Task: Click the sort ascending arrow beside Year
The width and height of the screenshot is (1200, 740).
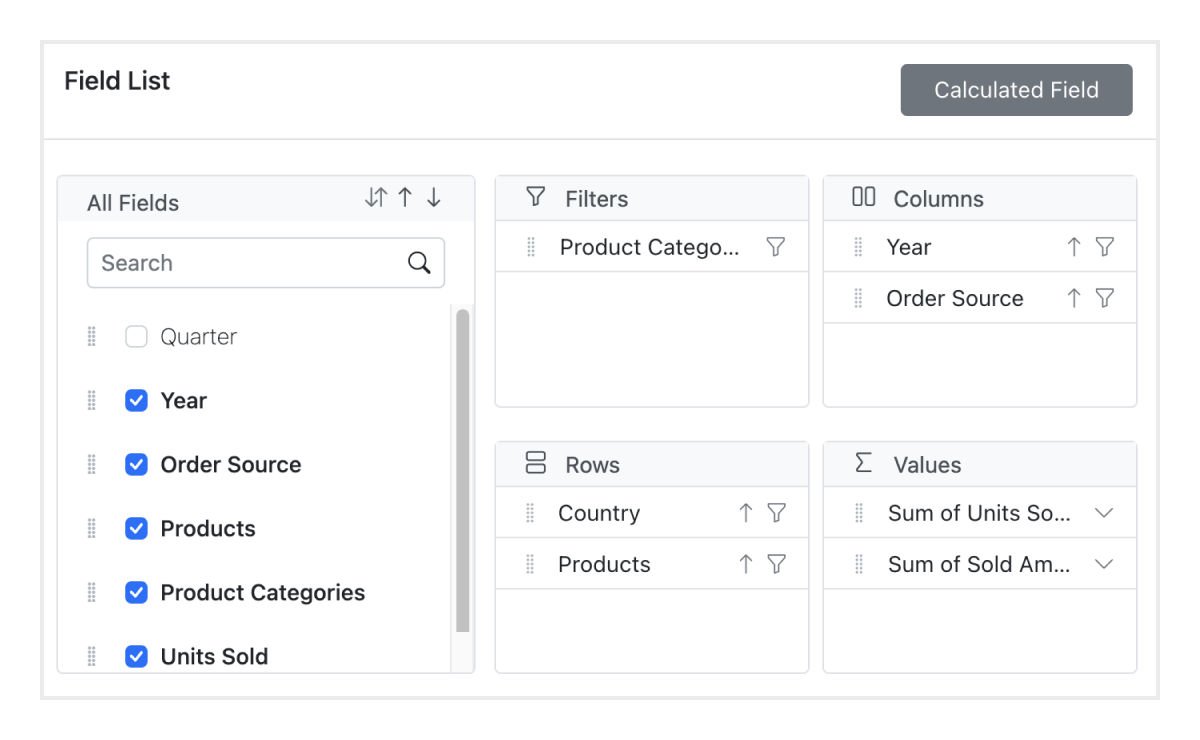Action: pyautogui.click(x=1074, y=247)
